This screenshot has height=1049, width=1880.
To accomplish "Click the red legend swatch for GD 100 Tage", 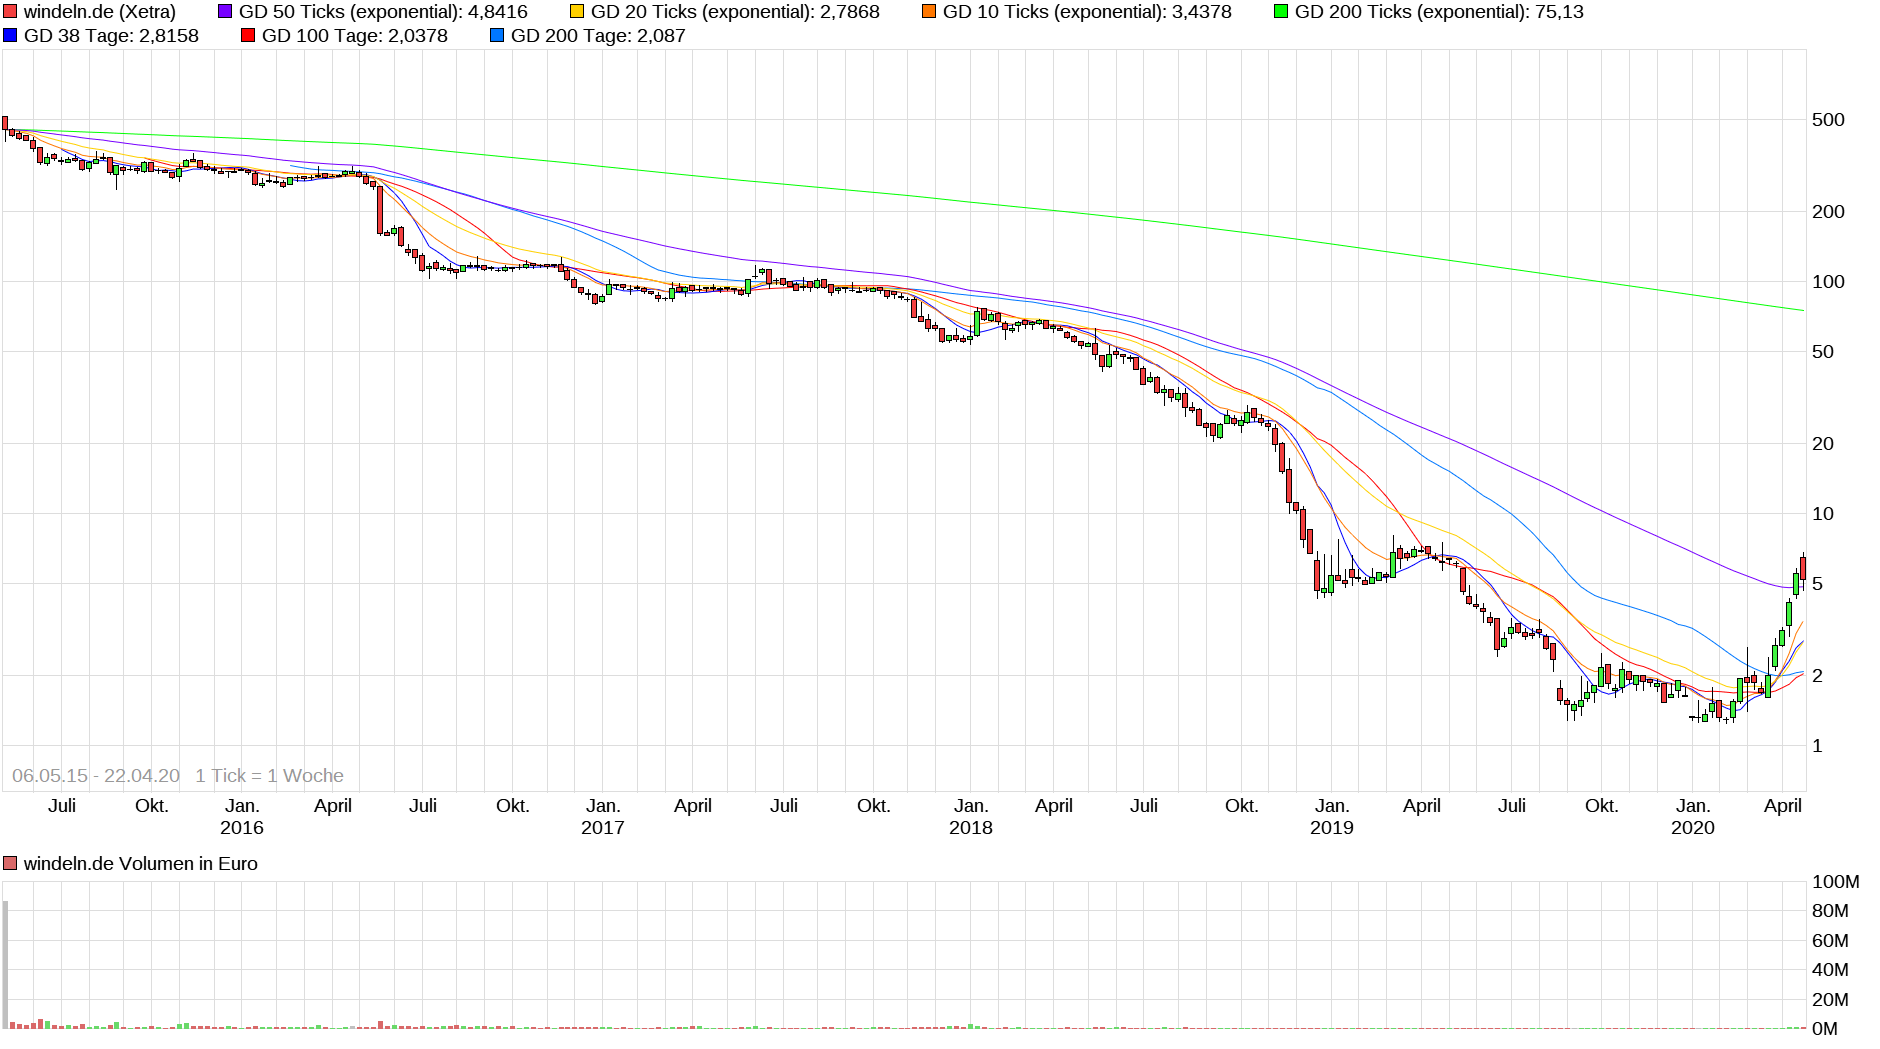I will (x=248, y=35).
